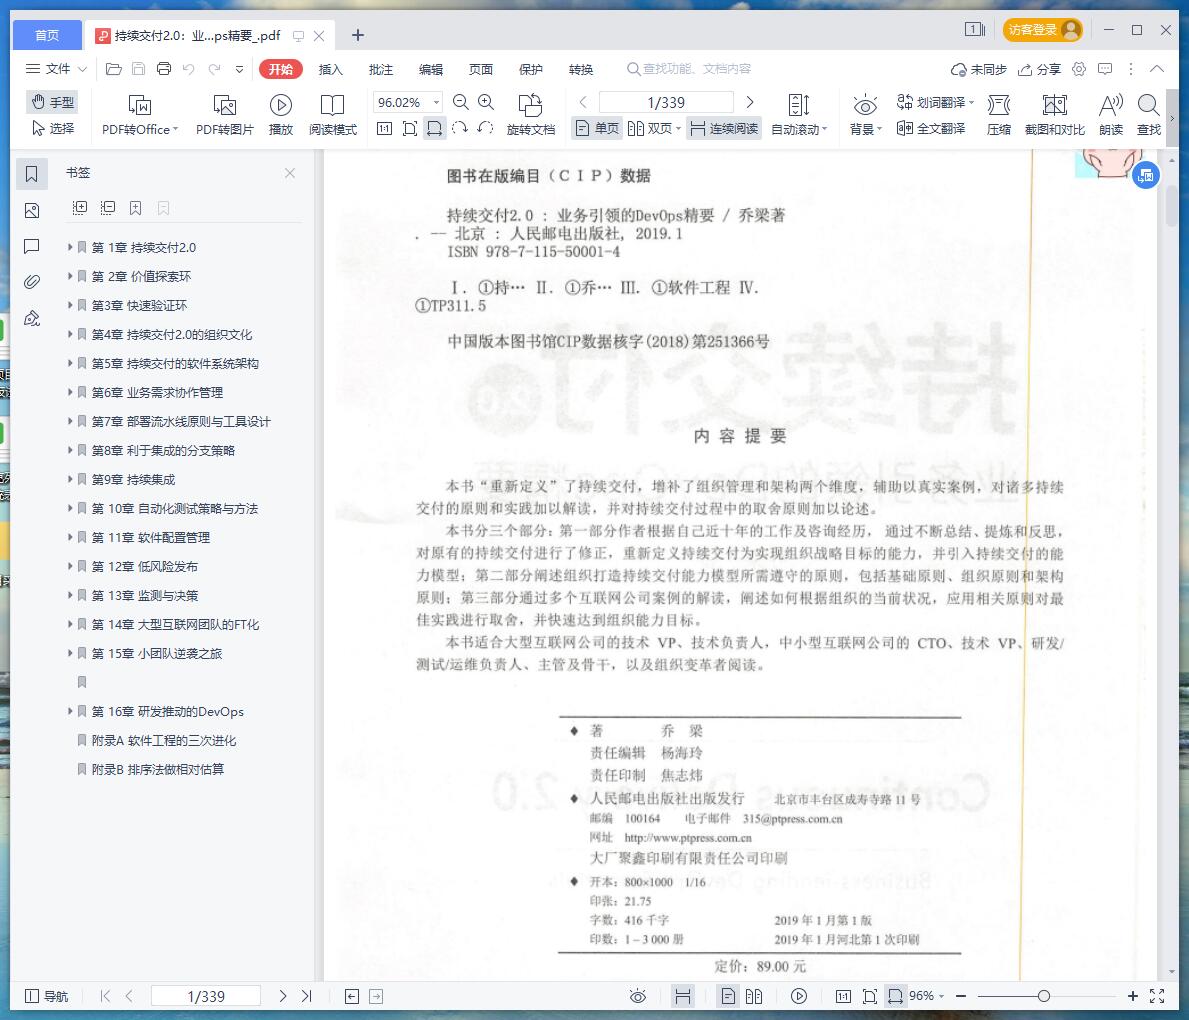Go to the 首页 home tab
The width and height of the screenshot is (1189, 1020).
(47, 35)
